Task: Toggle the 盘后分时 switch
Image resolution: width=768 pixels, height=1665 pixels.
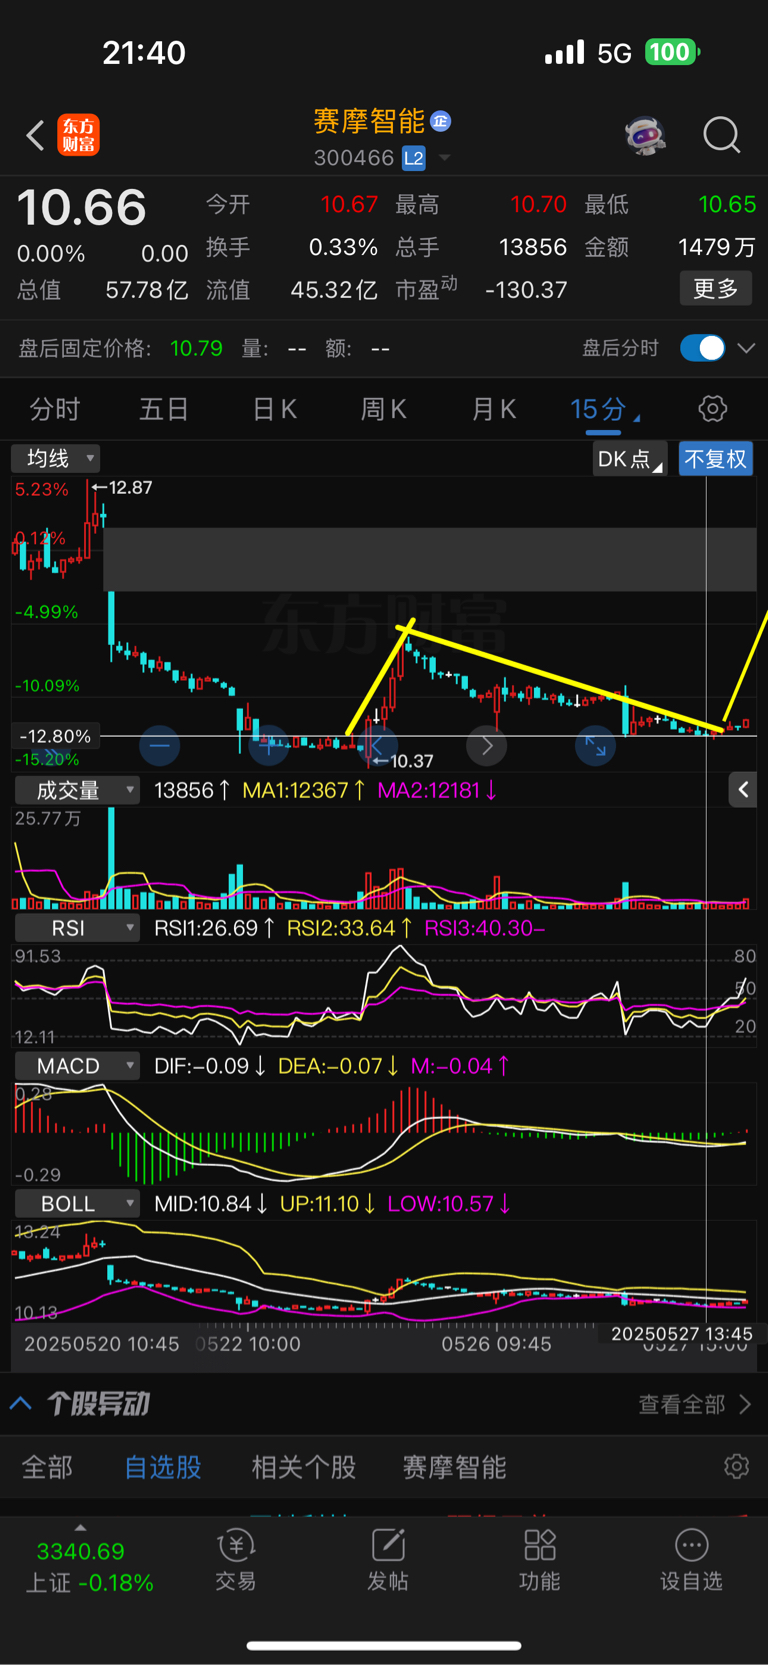Action: (702, 348)
